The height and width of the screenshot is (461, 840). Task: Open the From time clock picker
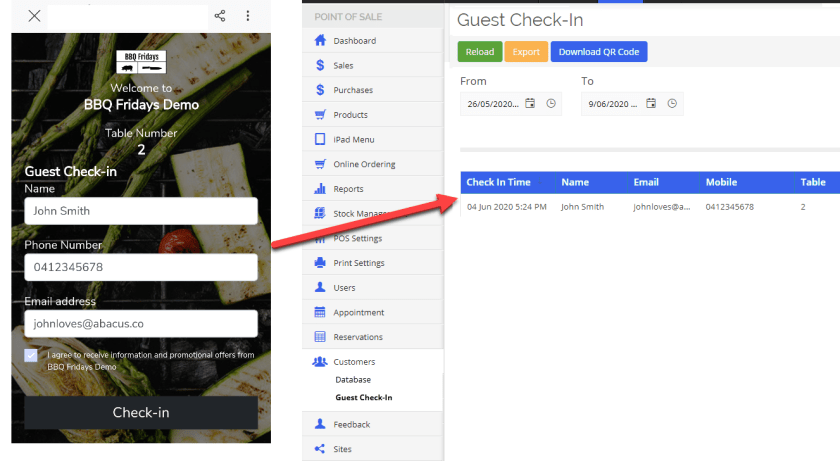551,103
